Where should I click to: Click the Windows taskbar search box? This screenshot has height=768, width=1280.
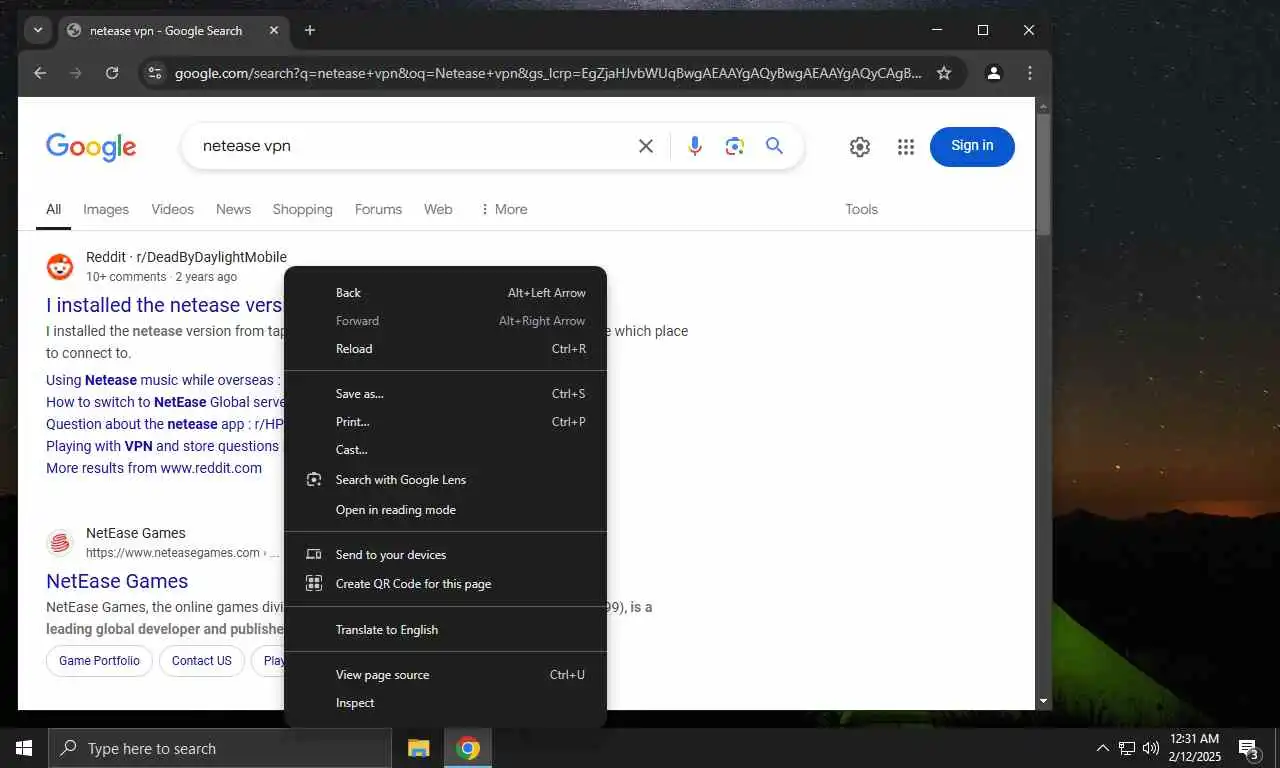(220, 748)
